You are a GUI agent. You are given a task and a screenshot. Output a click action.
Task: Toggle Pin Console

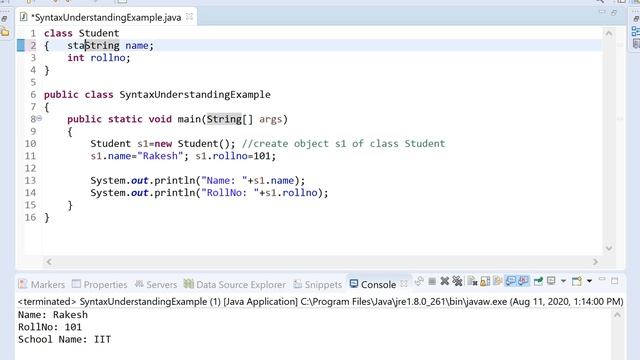538,281
